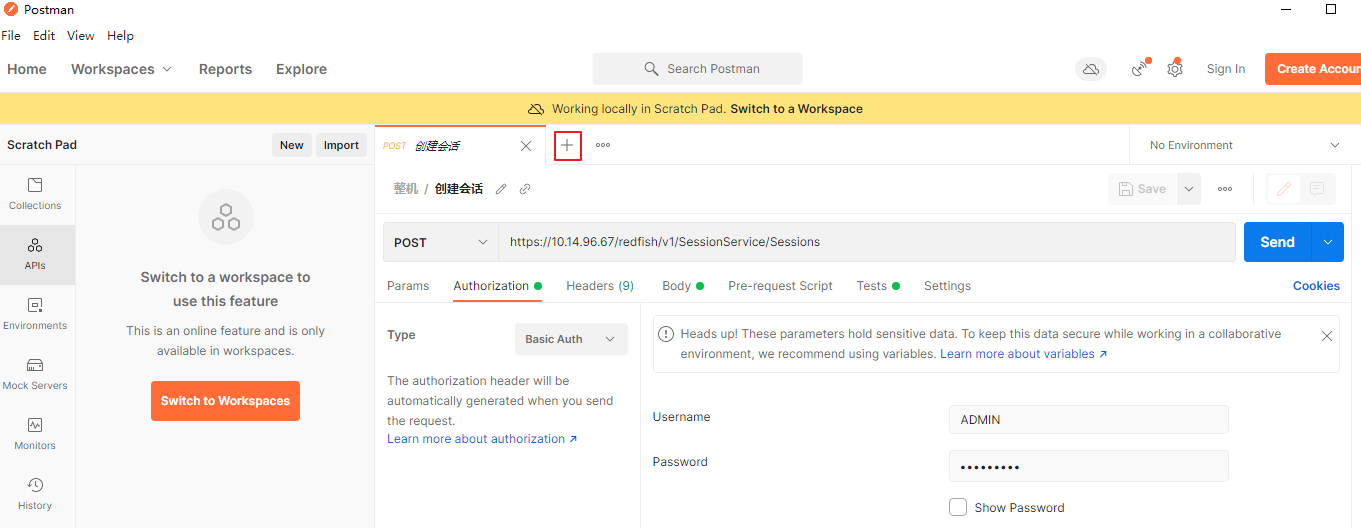Click the request URL field
1361x528 pixels.
(867, 242)
